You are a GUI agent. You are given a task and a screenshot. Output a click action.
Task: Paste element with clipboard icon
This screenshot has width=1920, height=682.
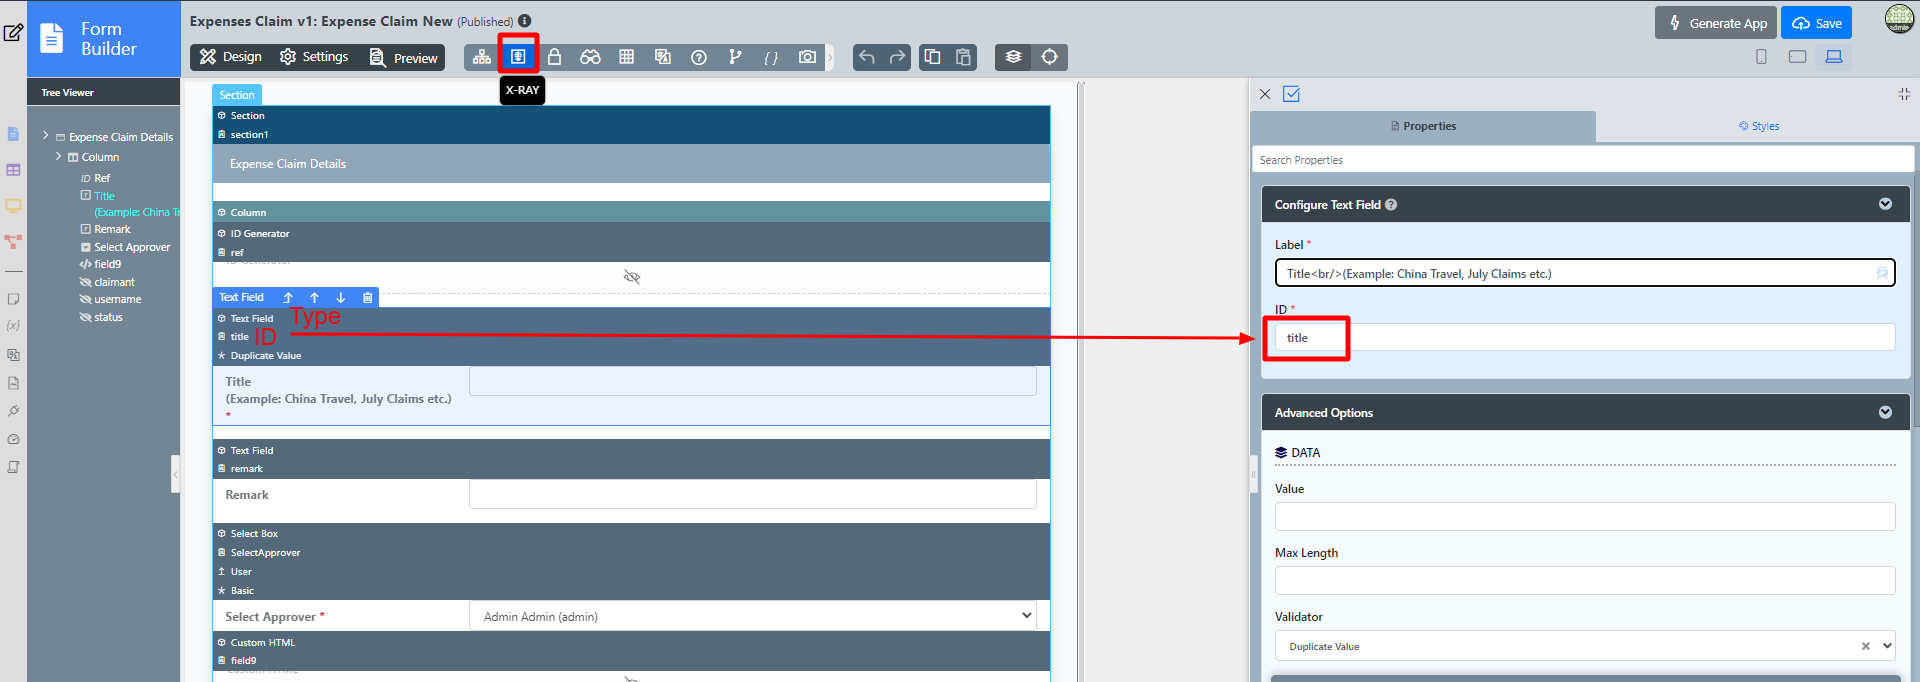coord(963,57)
